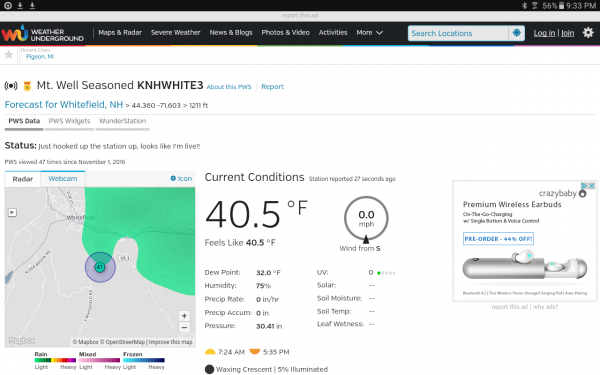The height and width of the screenshot is (375, 600).
Task: Click the Frozen precipitation color legend
Action: (x=144, y=360)
